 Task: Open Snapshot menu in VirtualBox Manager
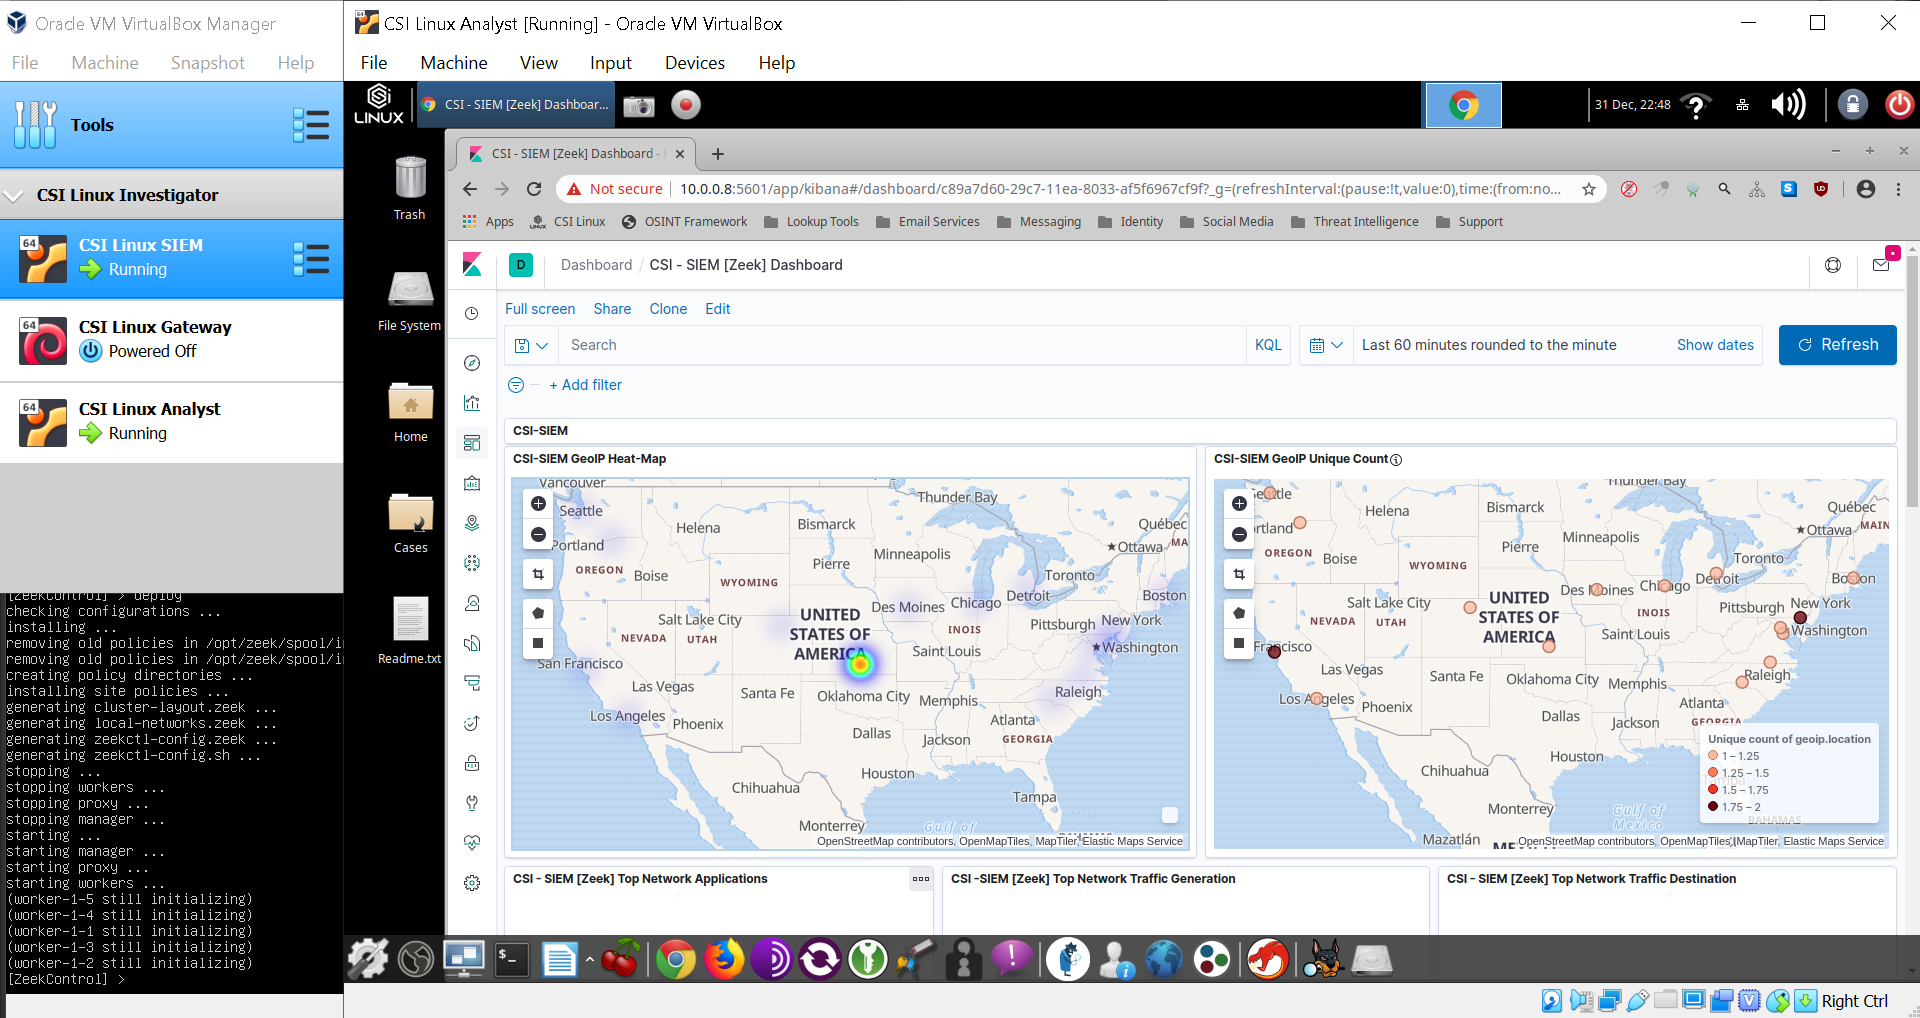click(x=207, y=63)
